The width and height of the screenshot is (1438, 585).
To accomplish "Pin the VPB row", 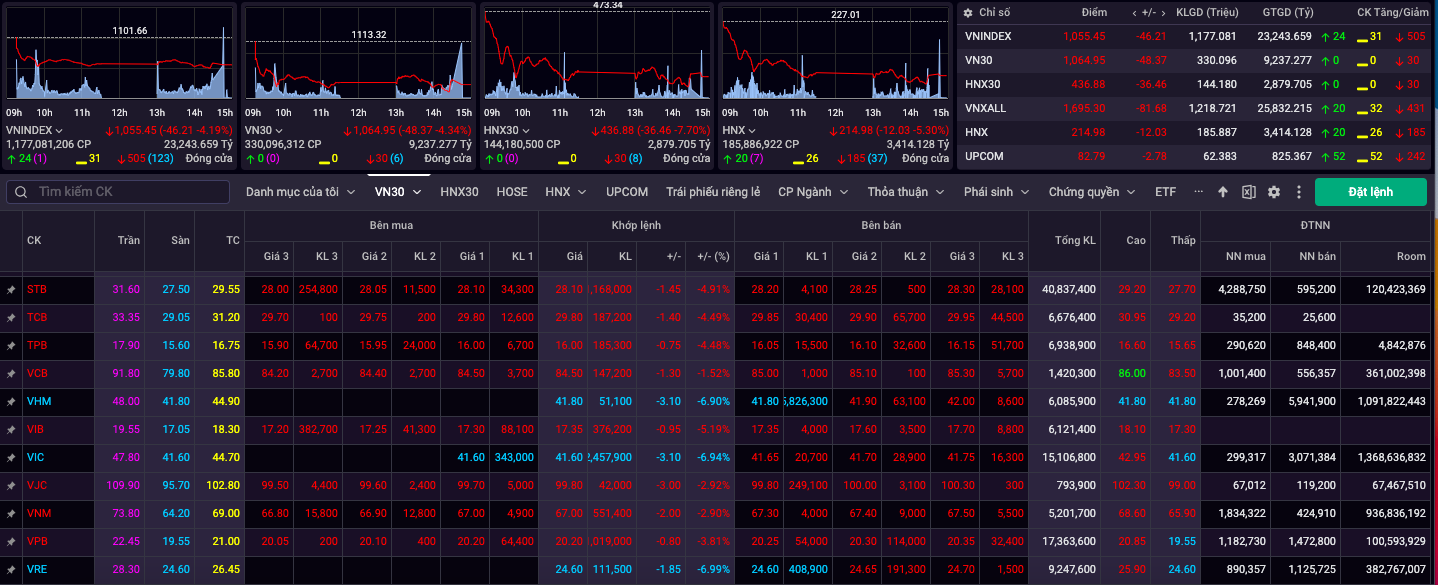I will (11, 541).
